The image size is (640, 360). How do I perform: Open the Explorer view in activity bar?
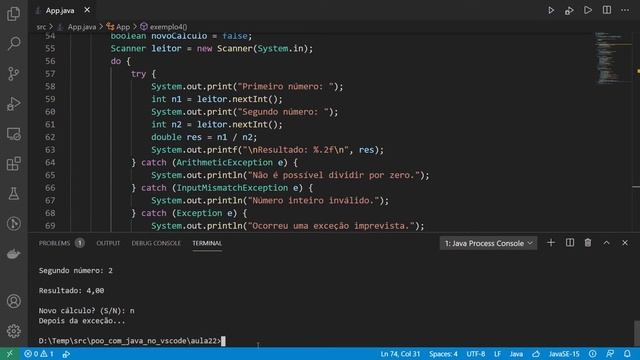[x=13, y=13]
